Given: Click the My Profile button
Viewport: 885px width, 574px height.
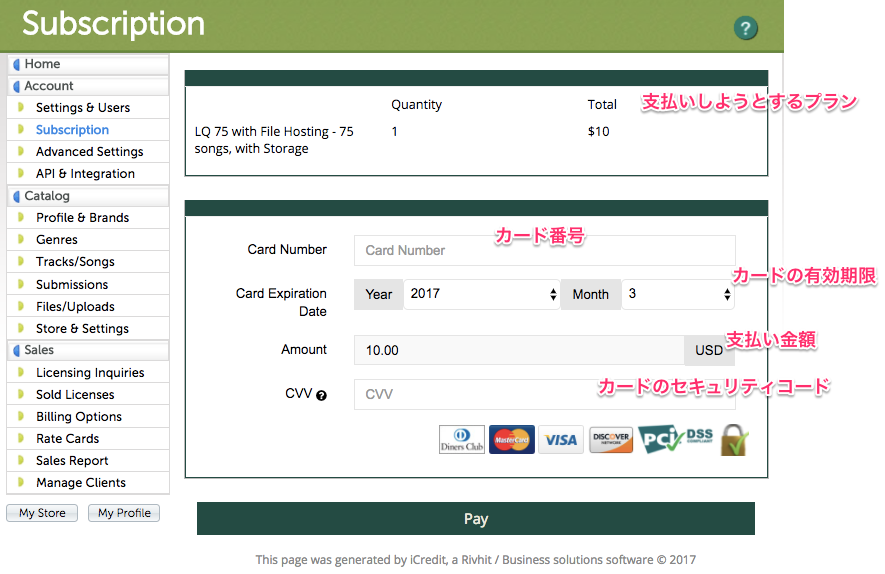Looking at the screenshot, I should 124,513.
